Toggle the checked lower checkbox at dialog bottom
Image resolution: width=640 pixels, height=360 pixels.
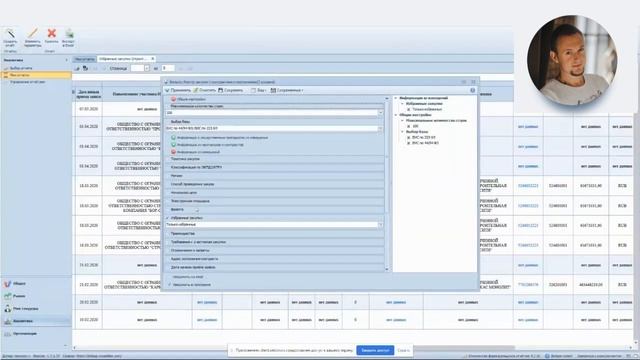click(x=170, y=284)
